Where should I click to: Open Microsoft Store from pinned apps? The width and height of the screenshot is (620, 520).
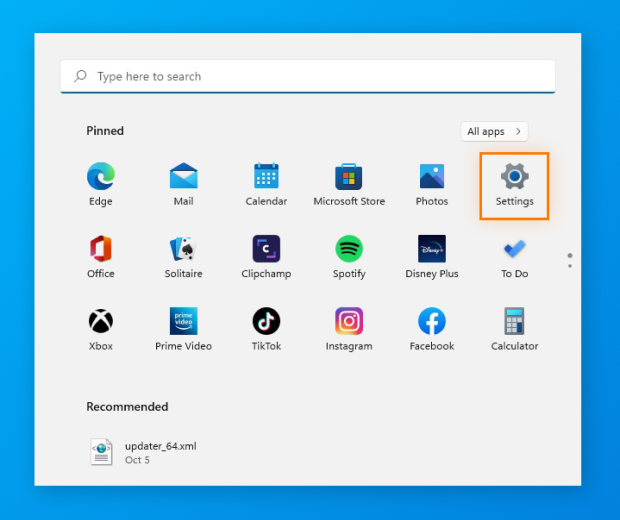coord(349,178)
